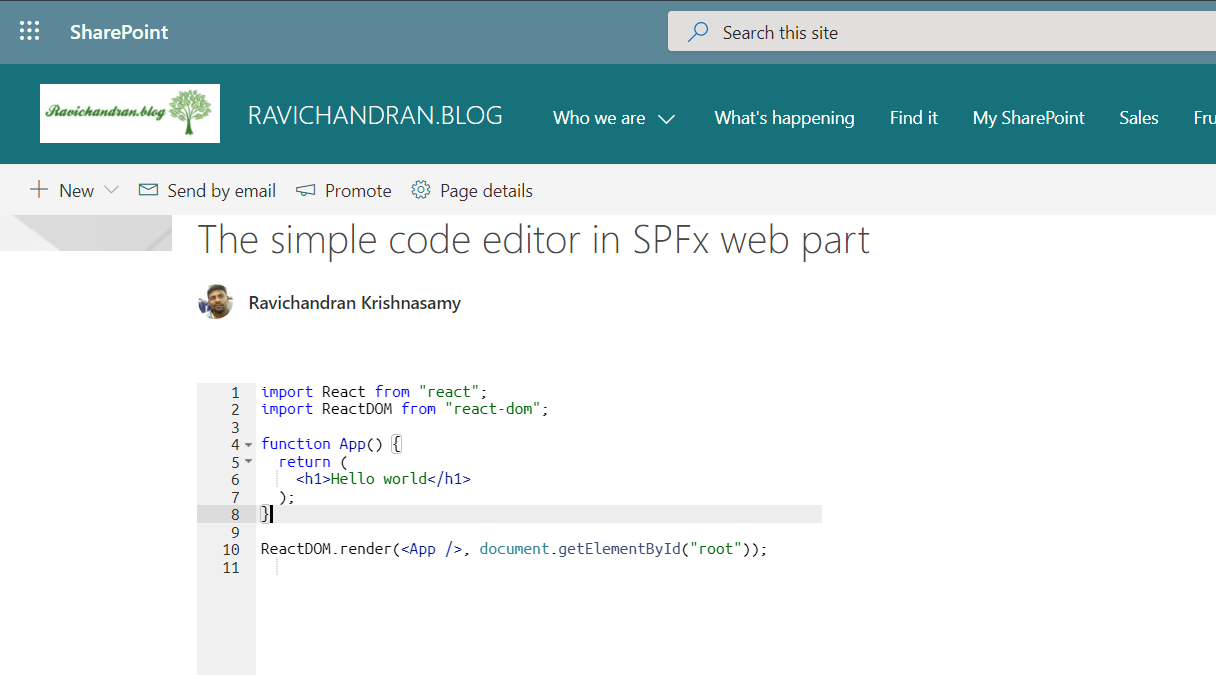The image size is (1216, 675).
Task: Expand the Who we are menu chevron
Action: click(x=667, y=119)
